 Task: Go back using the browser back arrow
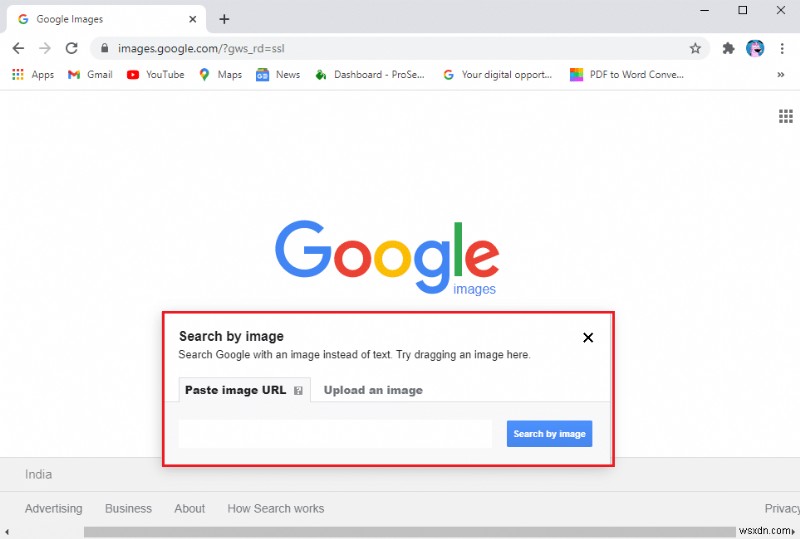18,48
